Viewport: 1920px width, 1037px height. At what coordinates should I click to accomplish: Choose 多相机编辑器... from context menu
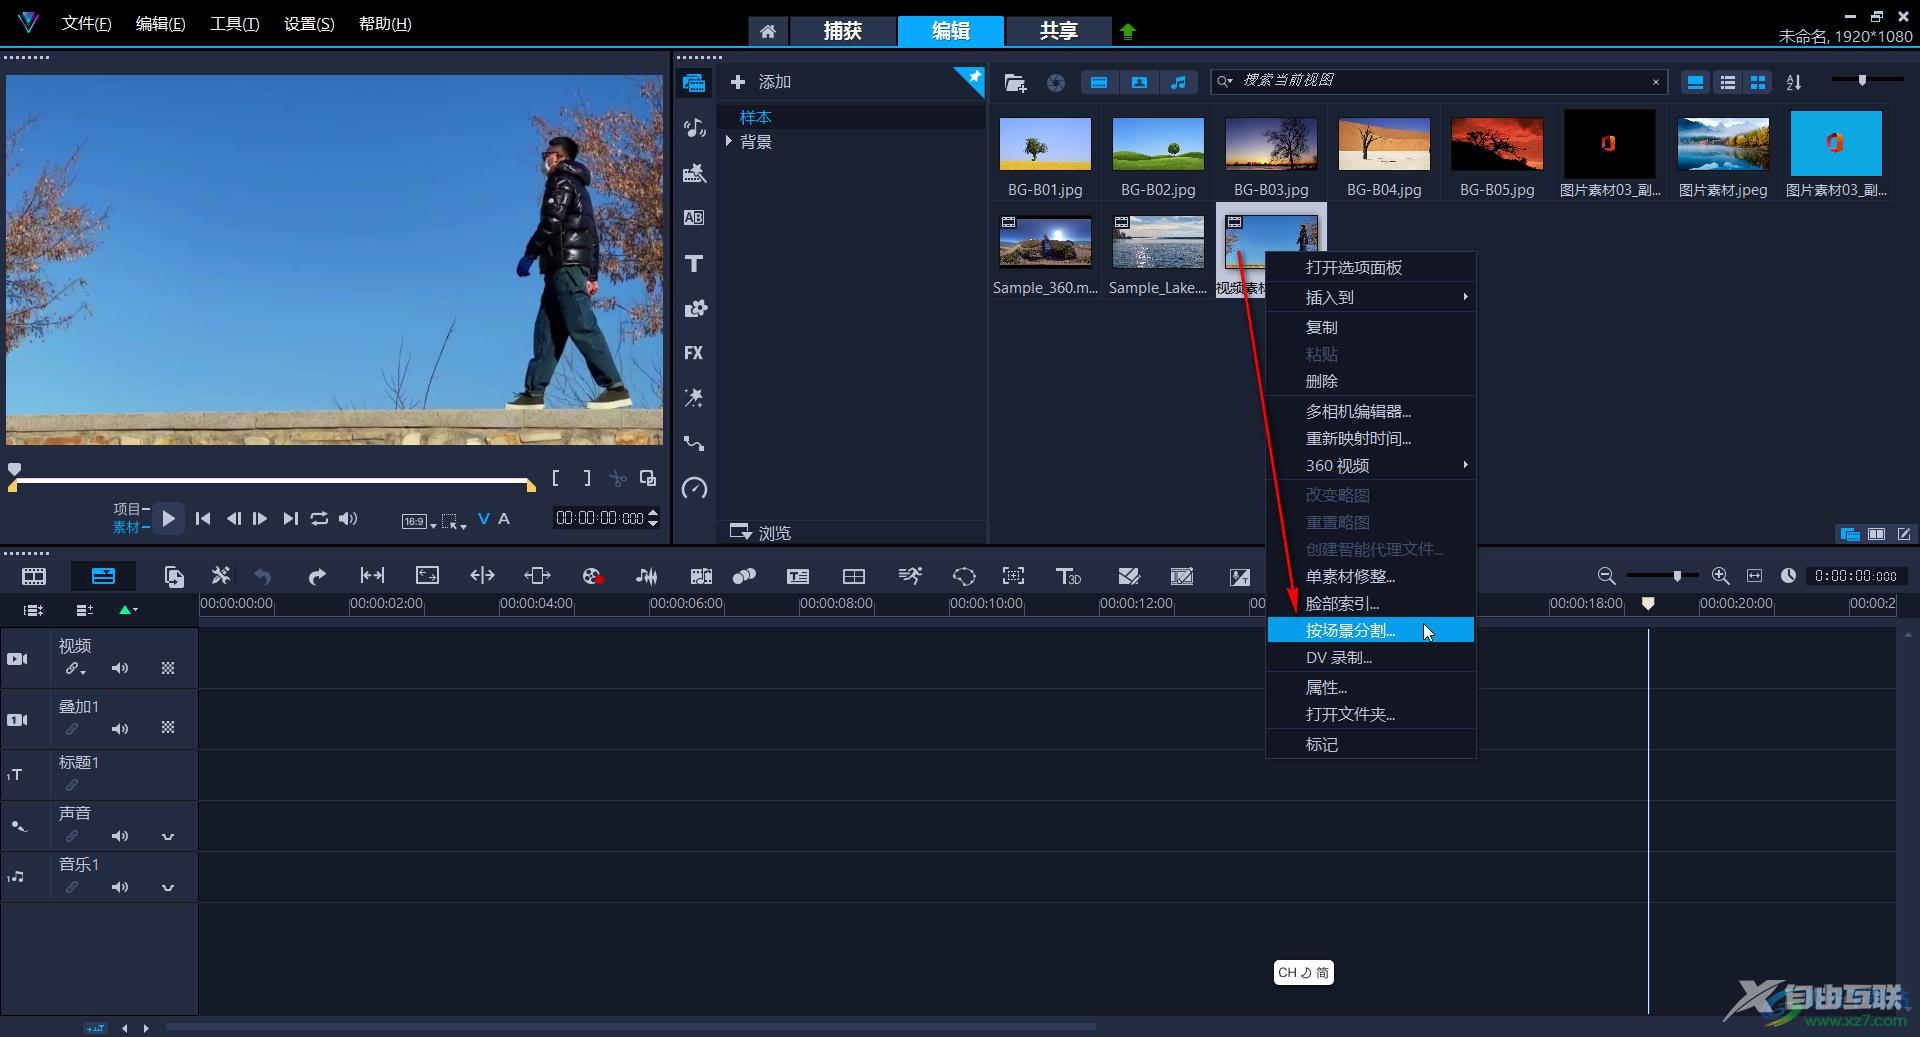point(1371,411)
